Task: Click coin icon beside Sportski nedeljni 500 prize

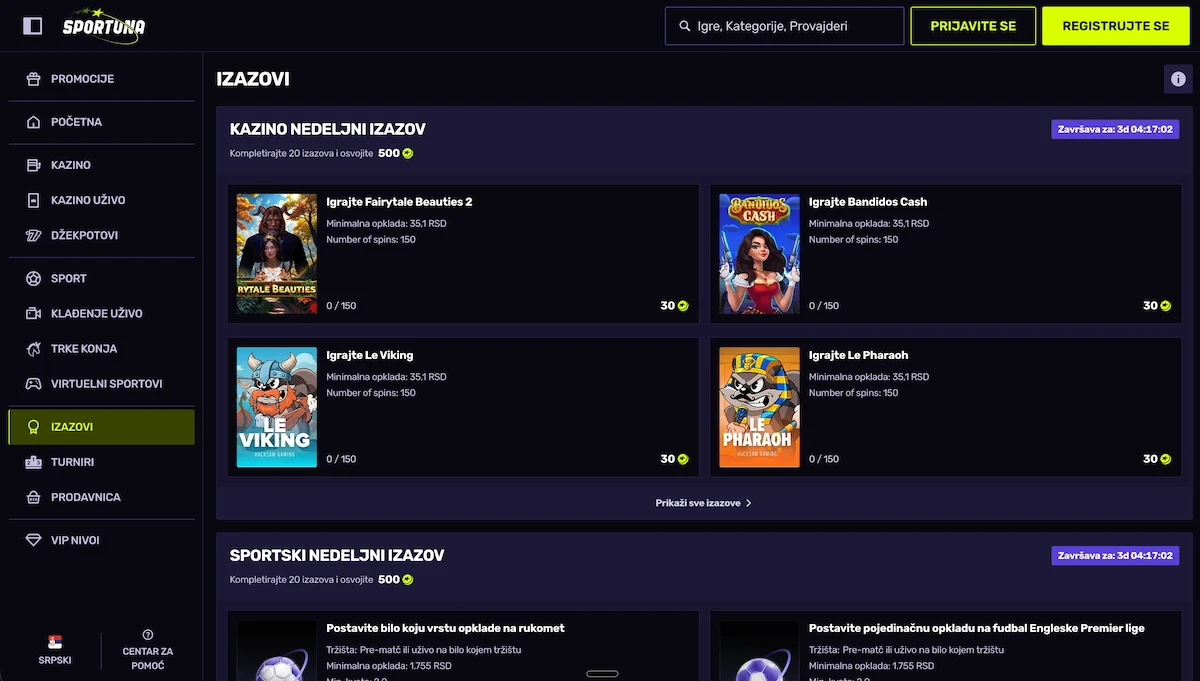Action: (x=408, y=579)
